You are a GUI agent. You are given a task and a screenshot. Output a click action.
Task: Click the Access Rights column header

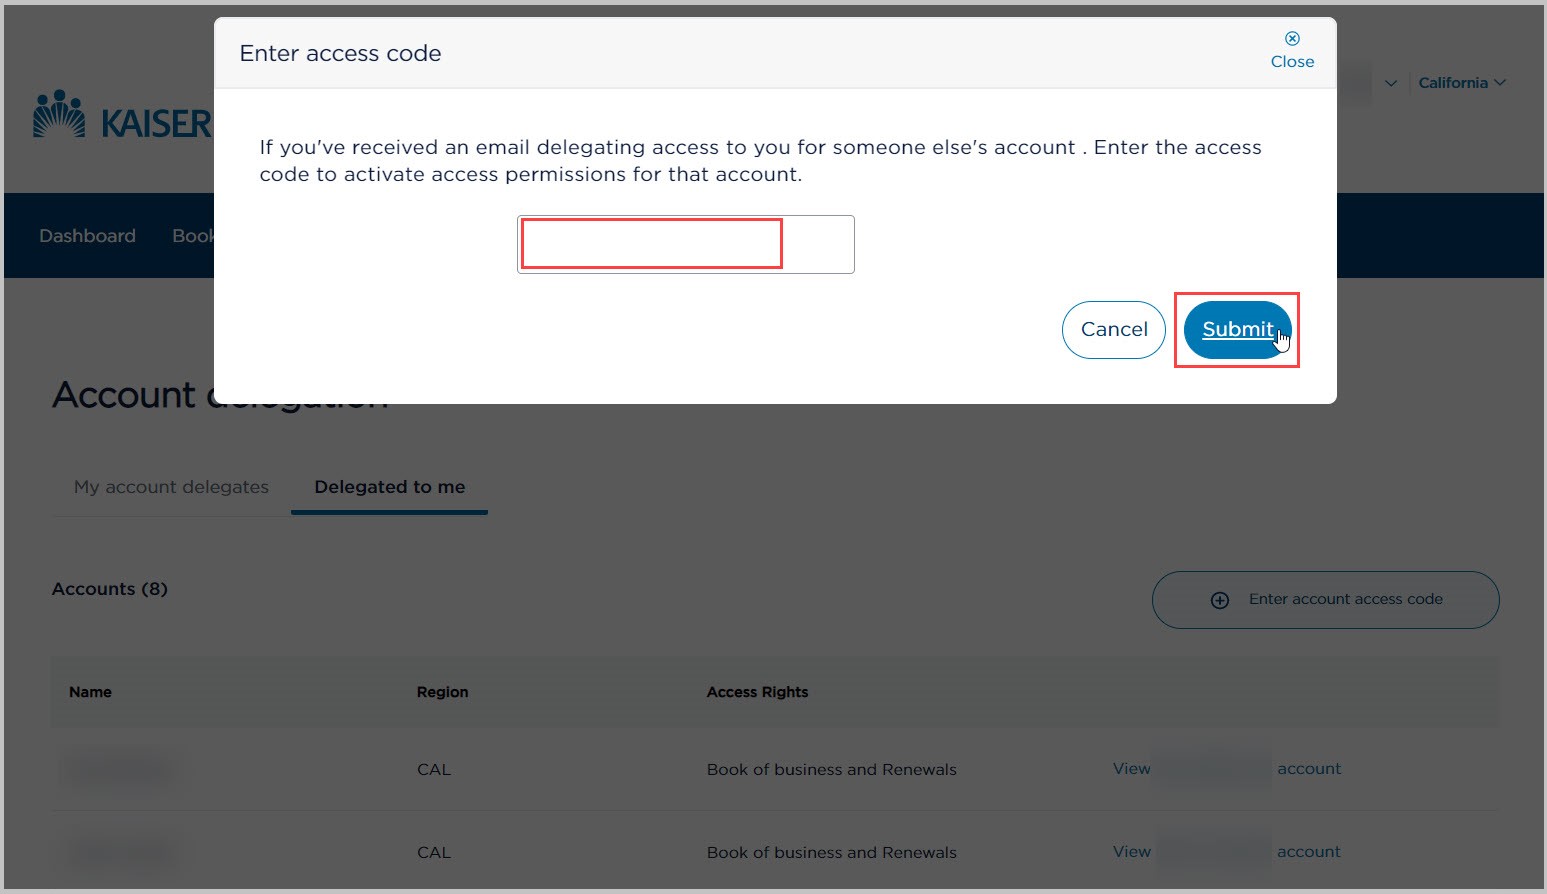coord(757,692)
